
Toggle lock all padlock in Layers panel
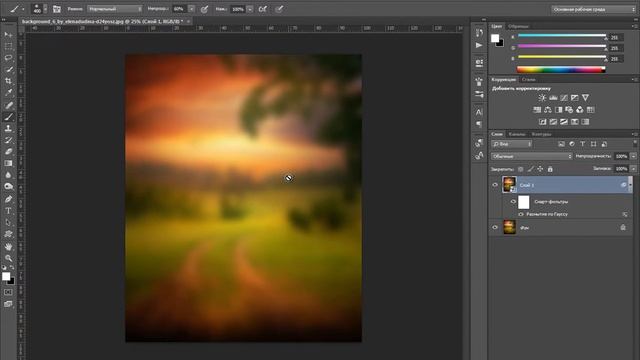[550, 169]
